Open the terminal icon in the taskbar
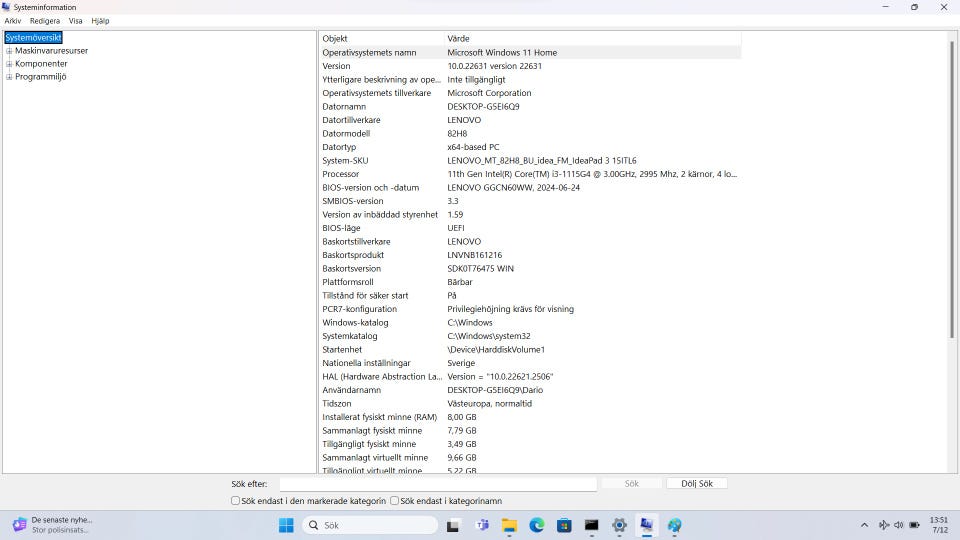The image size is (960, 540). pos(592,525)
